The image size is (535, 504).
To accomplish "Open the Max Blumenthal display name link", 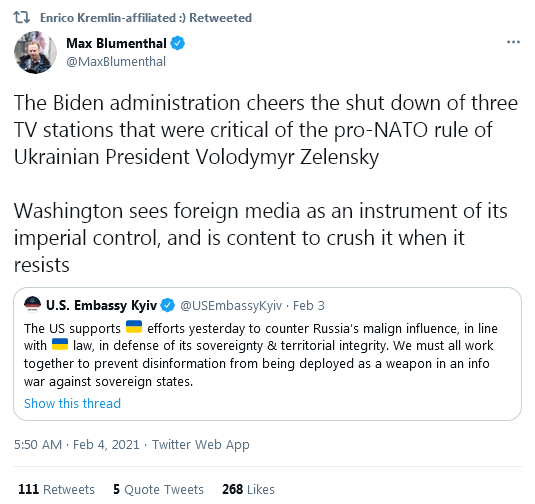I will 116,43.
